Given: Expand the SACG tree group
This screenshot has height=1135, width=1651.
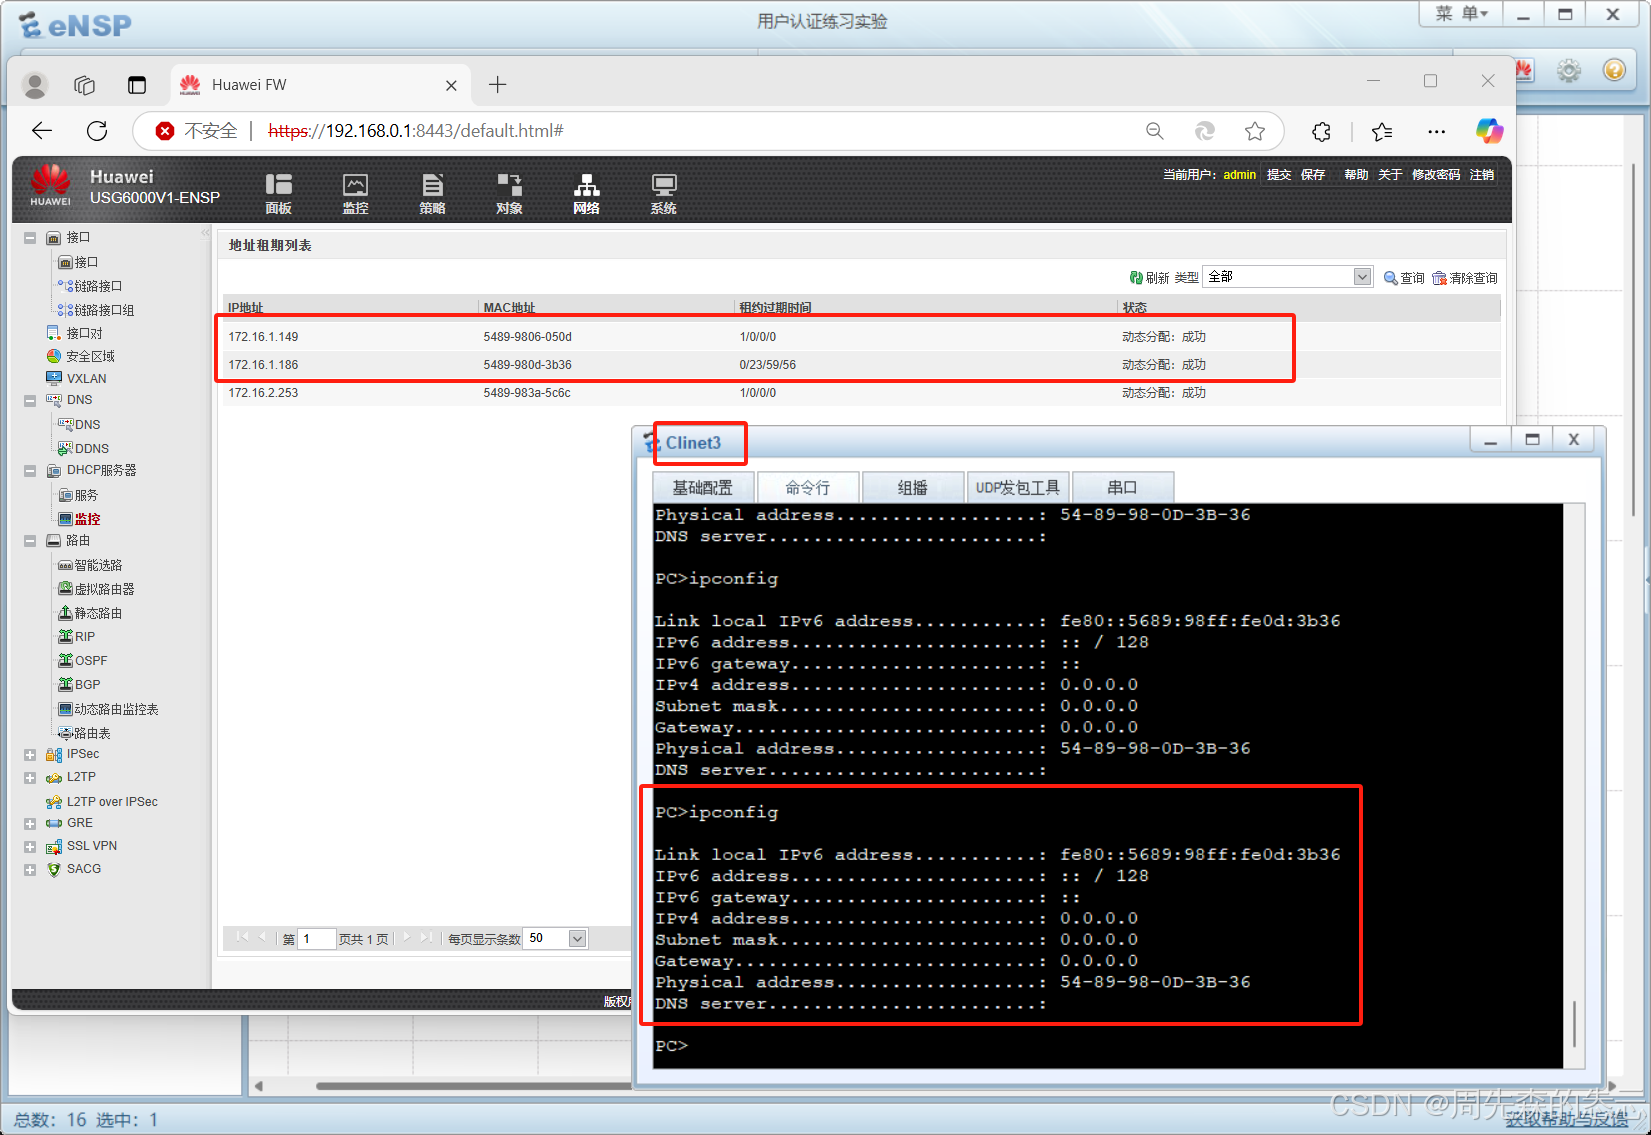Looking at the screenshot, I should (x=30, y=870).
